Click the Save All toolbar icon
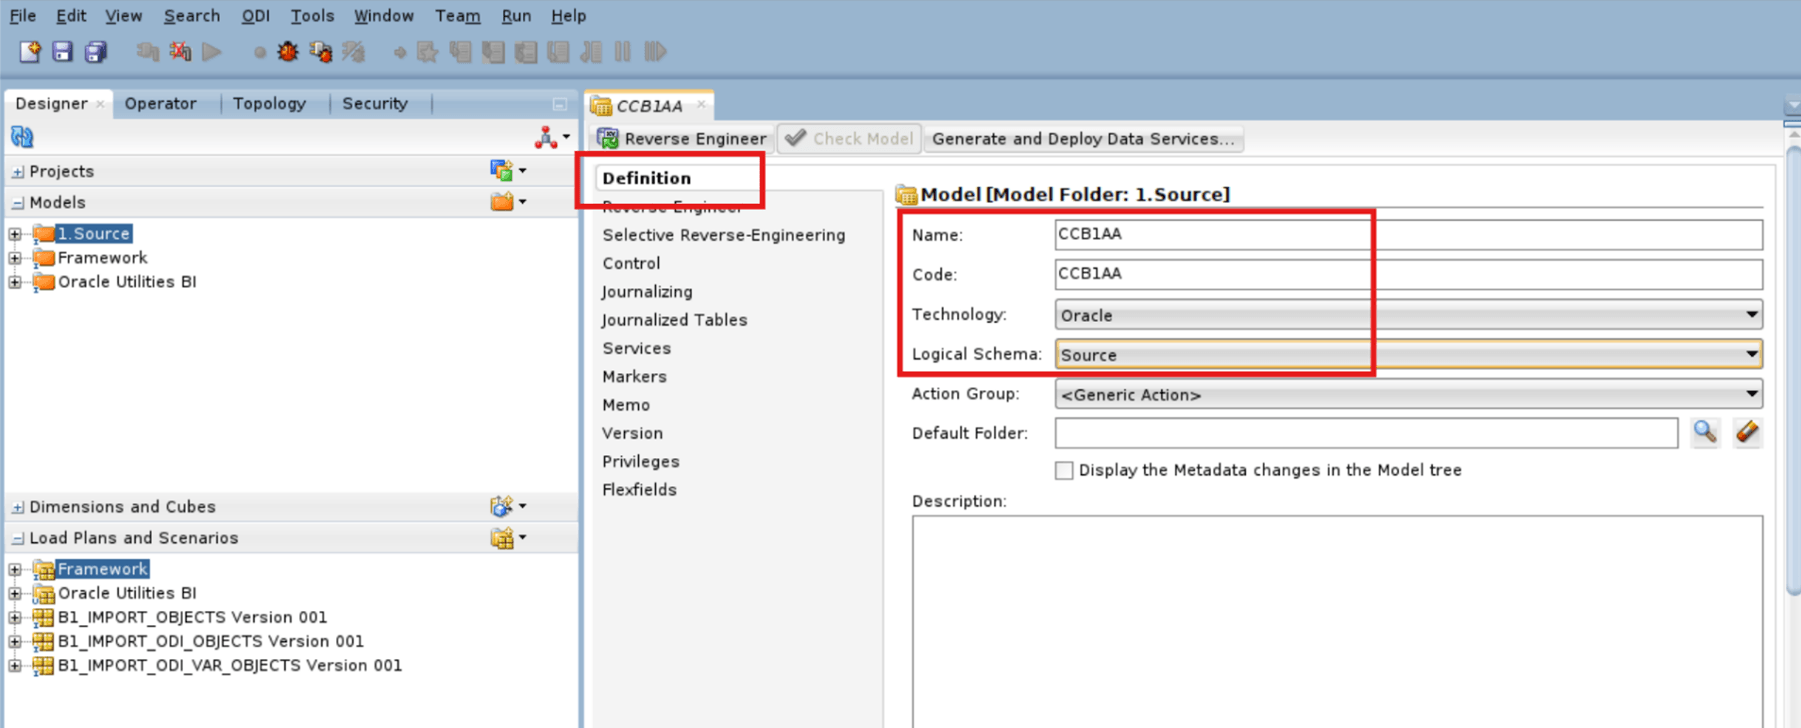 point(95,51)
